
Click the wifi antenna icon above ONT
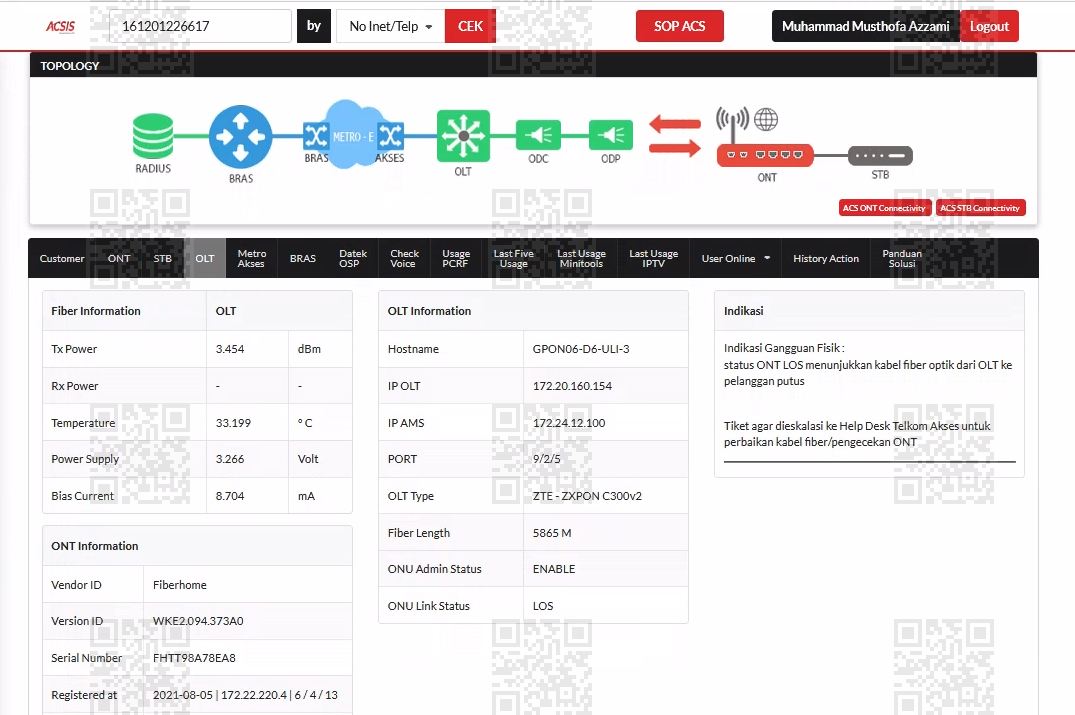[x=732, y=122]
